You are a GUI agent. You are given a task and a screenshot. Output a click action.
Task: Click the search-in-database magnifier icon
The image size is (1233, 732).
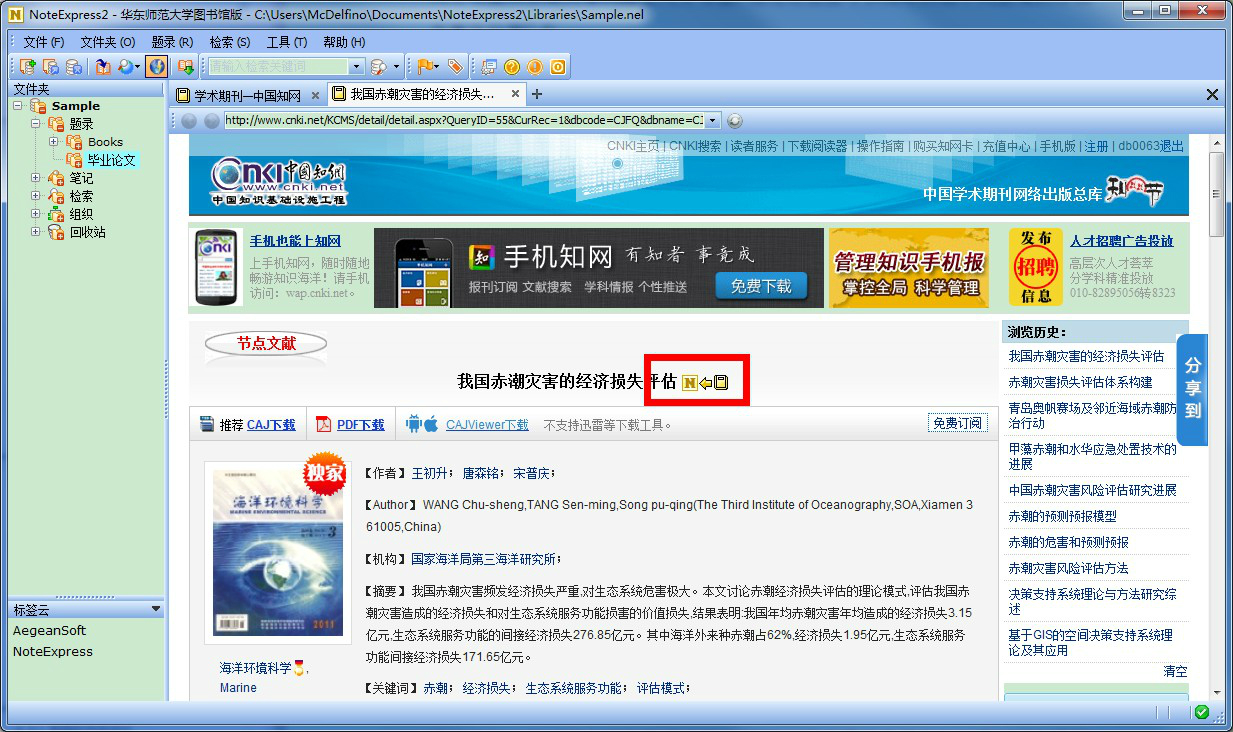click(x=379, y=67)
